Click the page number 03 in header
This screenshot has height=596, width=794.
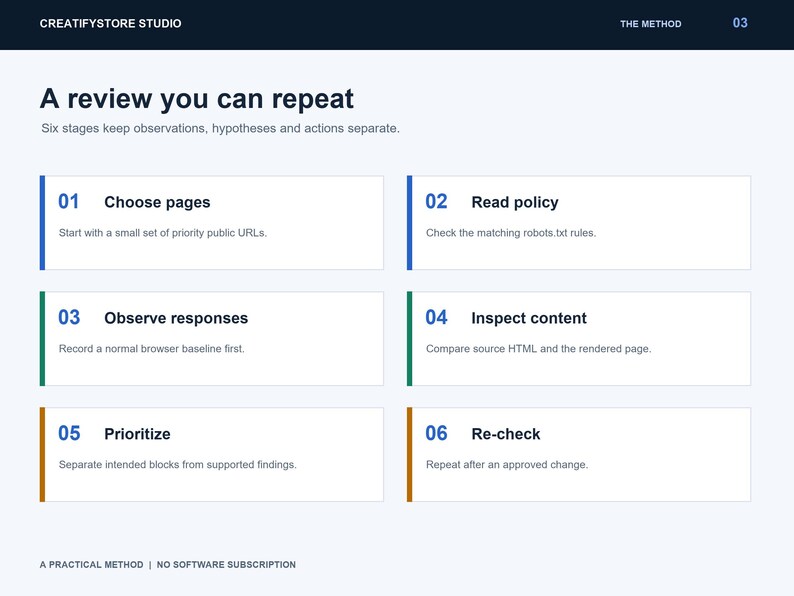point(740,23)
